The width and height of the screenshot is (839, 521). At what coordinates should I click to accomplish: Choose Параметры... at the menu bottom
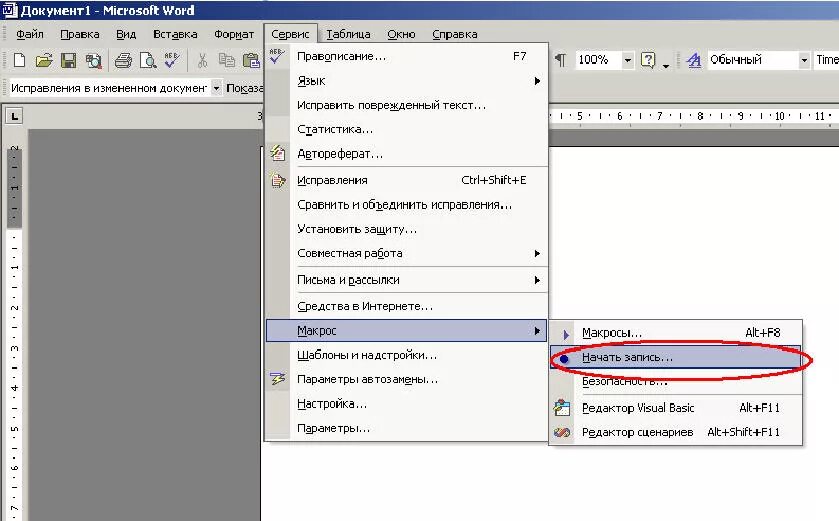[407, 428]
